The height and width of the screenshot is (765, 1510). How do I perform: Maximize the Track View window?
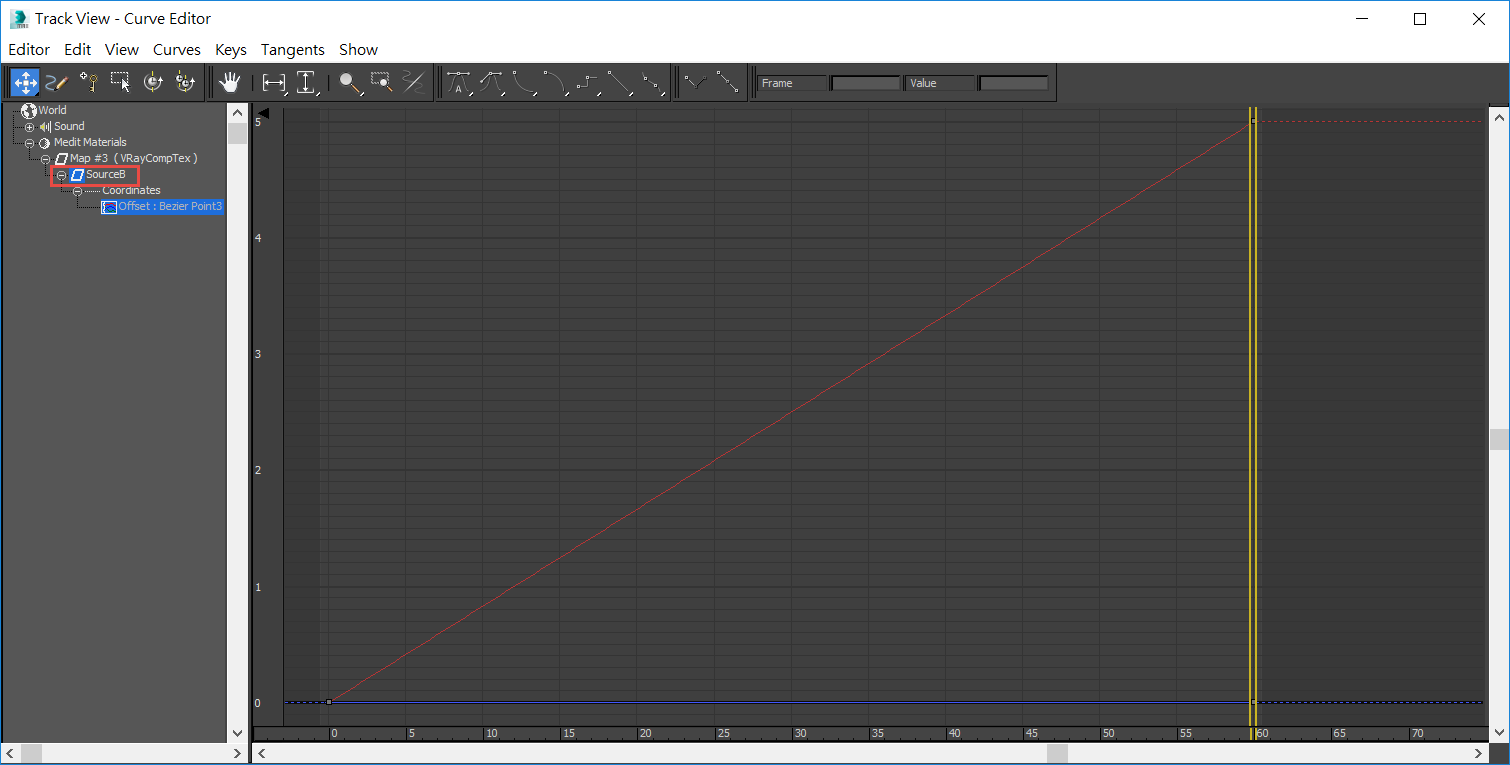[x=1420, y=19]
